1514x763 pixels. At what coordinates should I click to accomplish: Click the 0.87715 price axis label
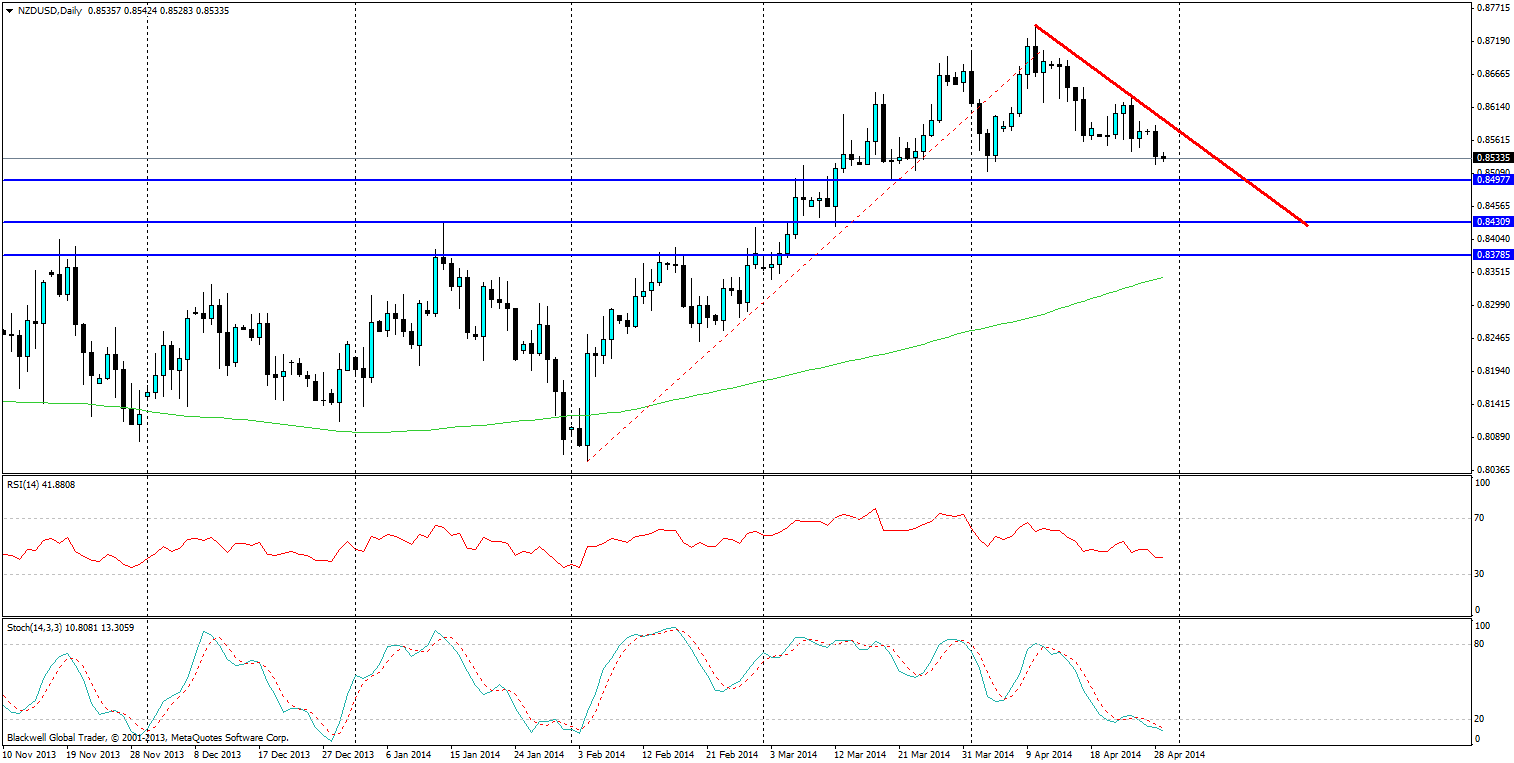[x=1493, y=8]
